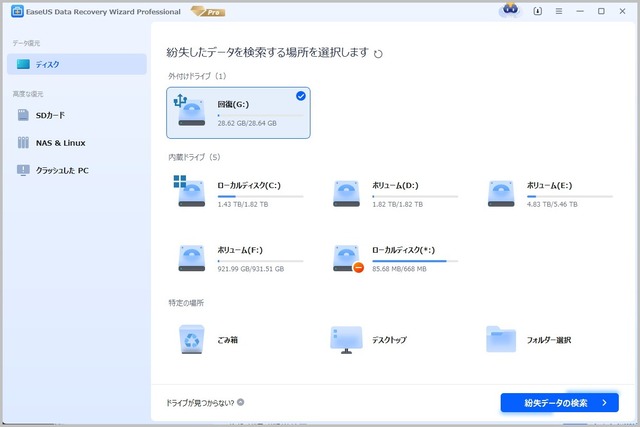640x427 pixels.
Task: Toggle the checkmark on 回復(G:) drive
Action: [x=301, y=96]
